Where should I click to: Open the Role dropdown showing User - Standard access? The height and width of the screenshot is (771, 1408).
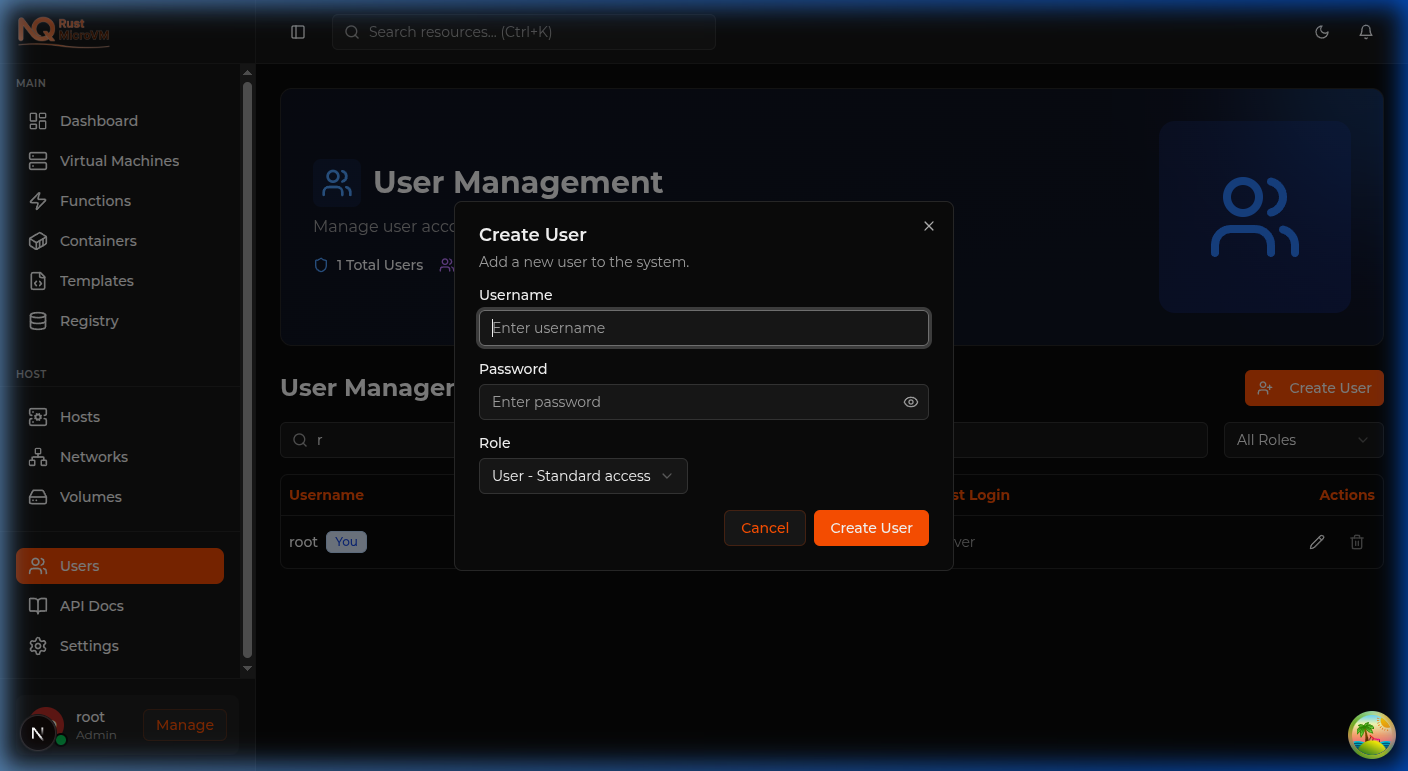pyautogui.click(x=583, y=476)
